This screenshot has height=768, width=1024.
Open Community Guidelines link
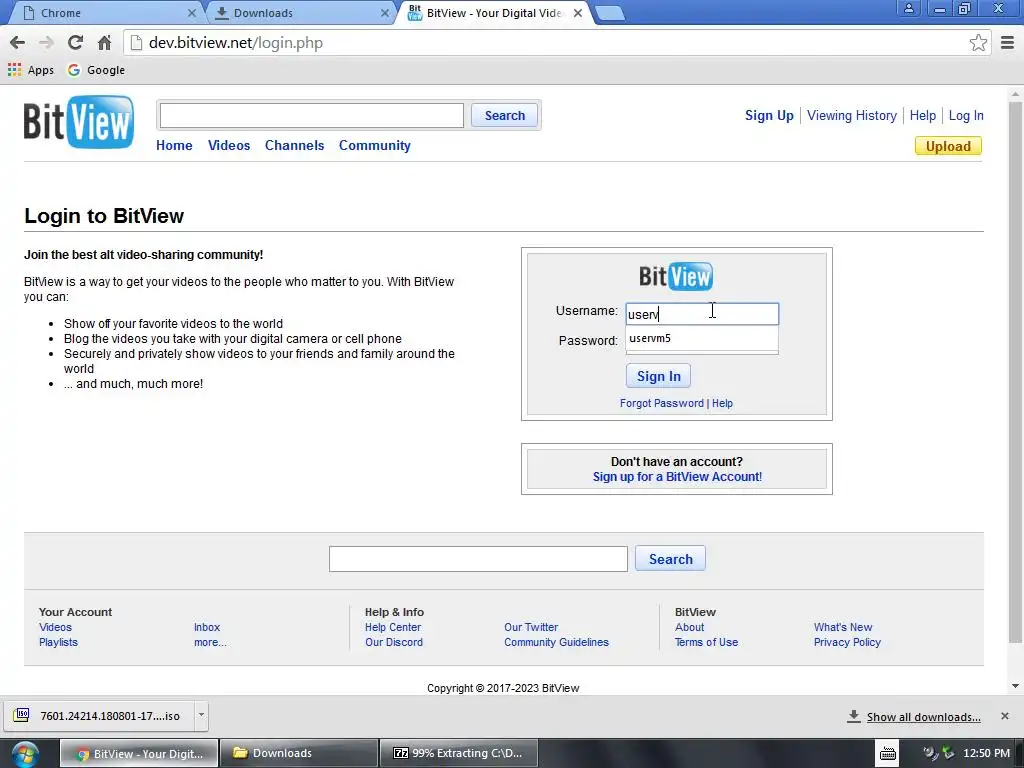coord(556,642)
